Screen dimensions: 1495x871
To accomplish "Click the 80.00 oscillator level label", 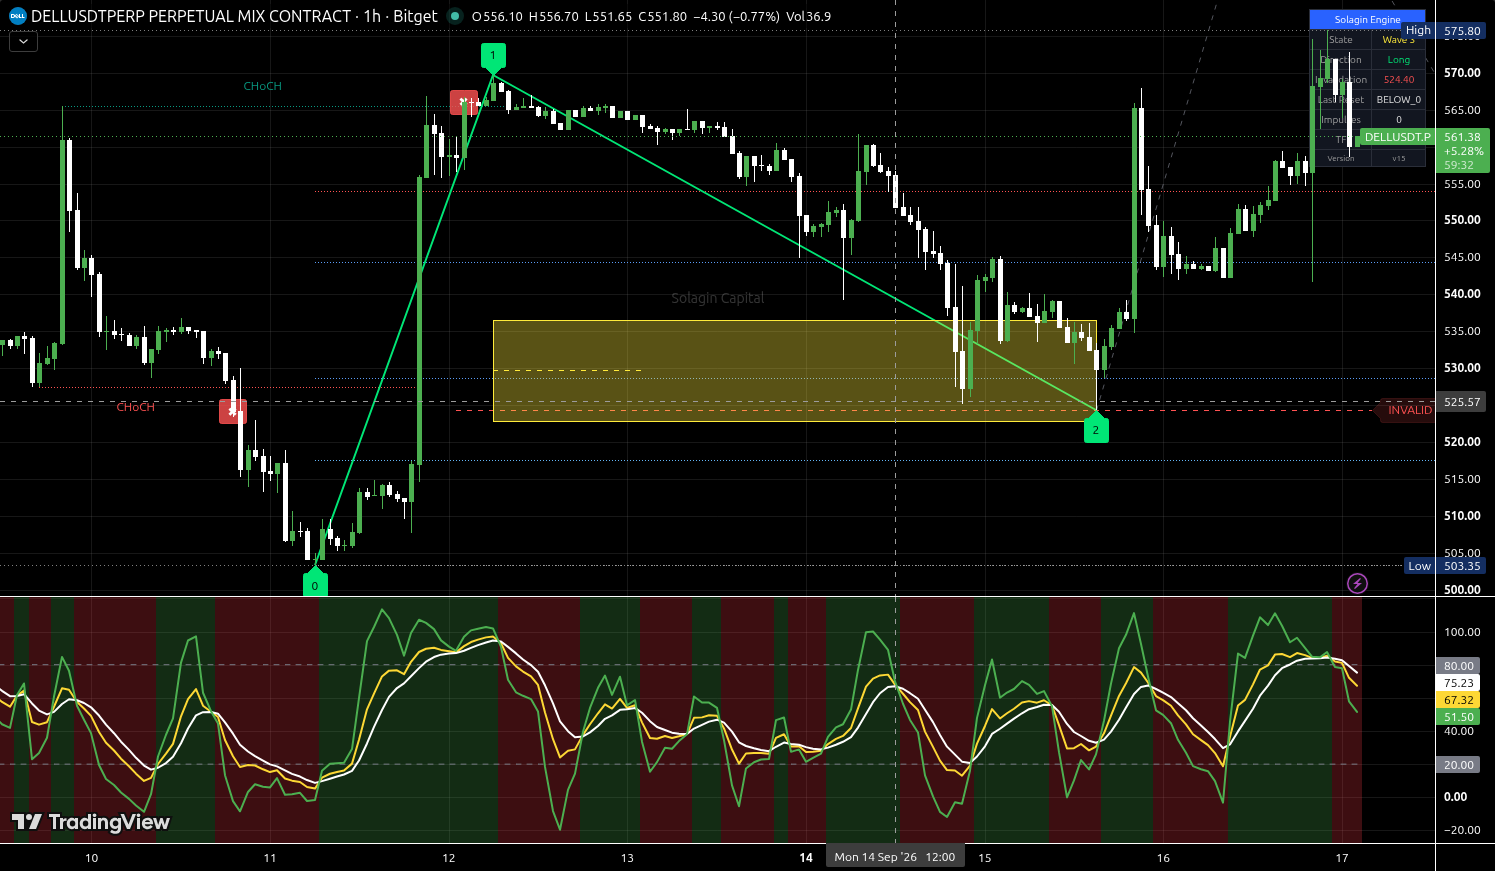I will [x=1459, y=666].
